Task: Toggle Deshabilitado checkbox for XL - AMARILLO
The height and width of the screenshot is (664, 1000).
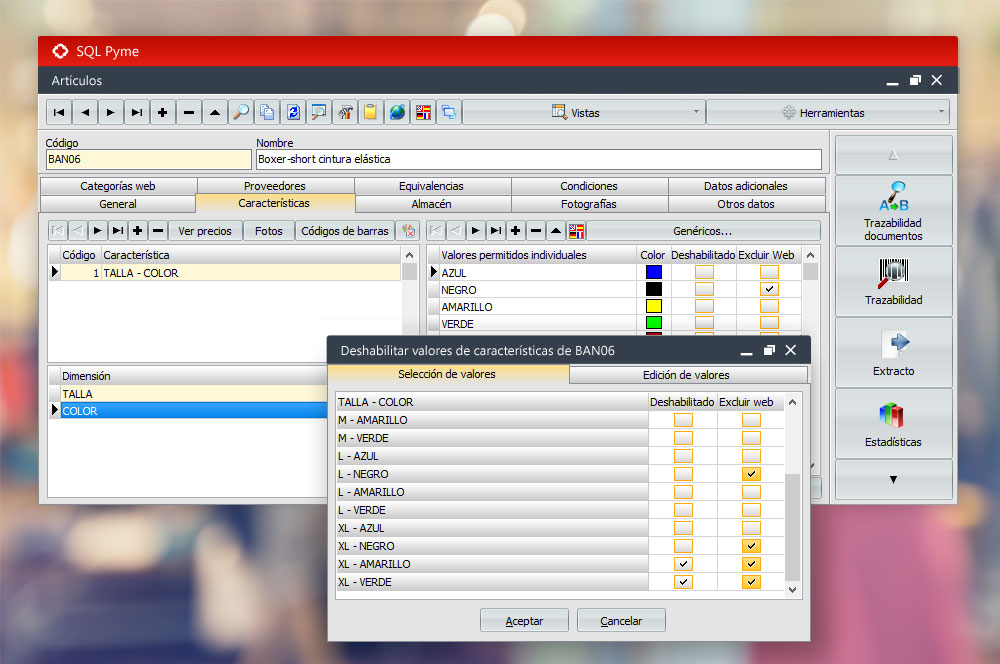Action: pyautogui.click(x=683, y=564)
